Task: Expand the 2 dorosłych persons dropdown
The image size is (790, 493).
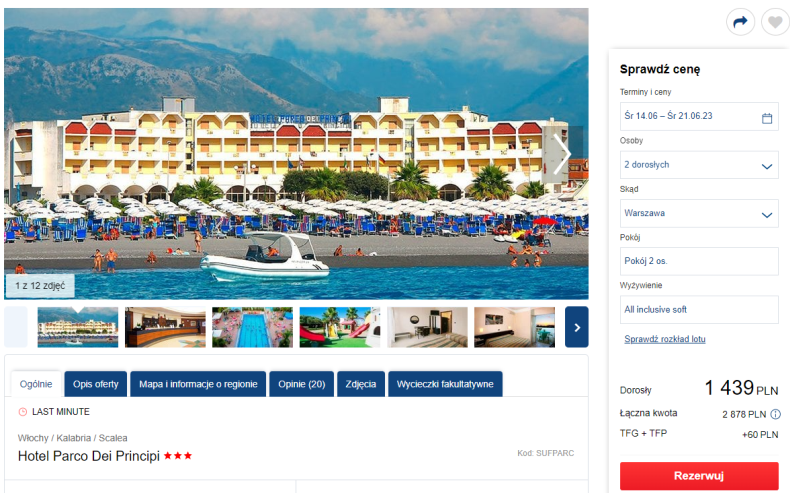Action: pyautogui.click(x=699, y=165)
